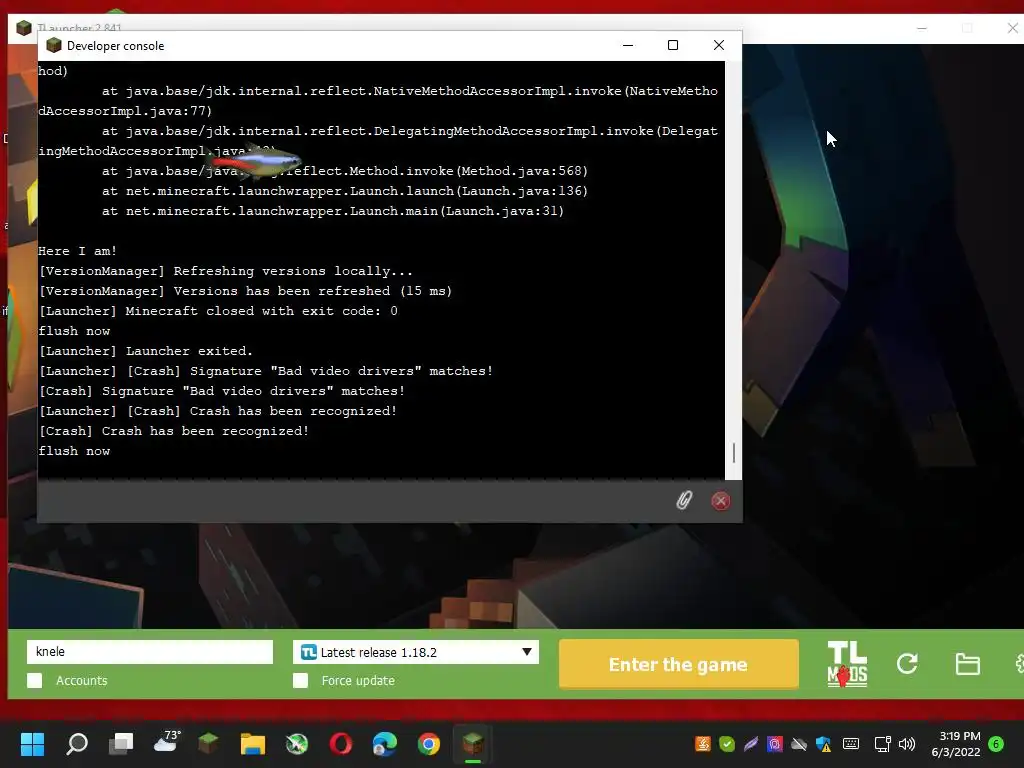Viewport: 1024px width, 768px height.
Task: Close the Developer console window
Action: pos(718,45)
